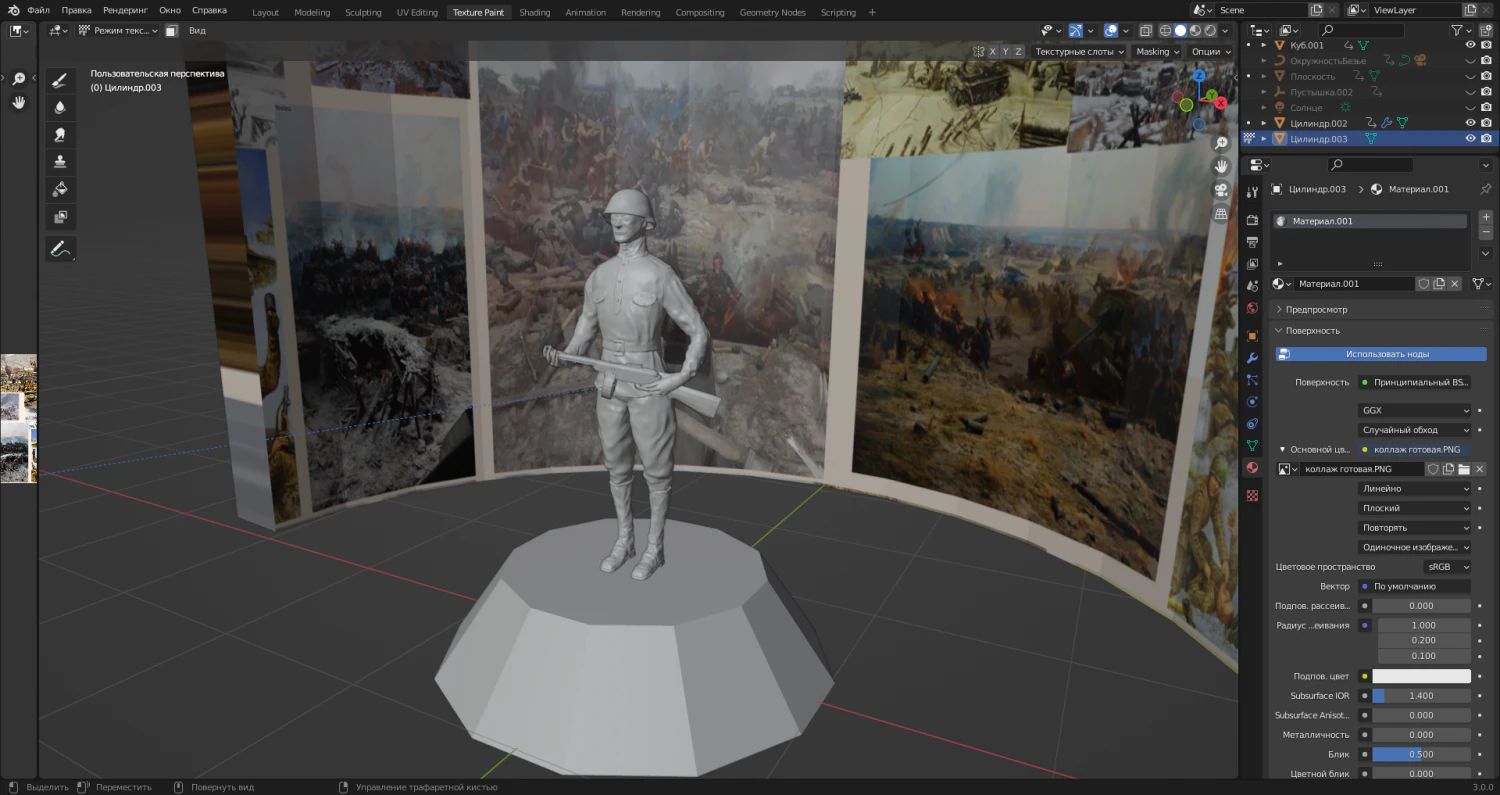The height and width of the screenshot is (795, 1500).
Task: Open the View Layer properties tab
Action: point(1252,264)
